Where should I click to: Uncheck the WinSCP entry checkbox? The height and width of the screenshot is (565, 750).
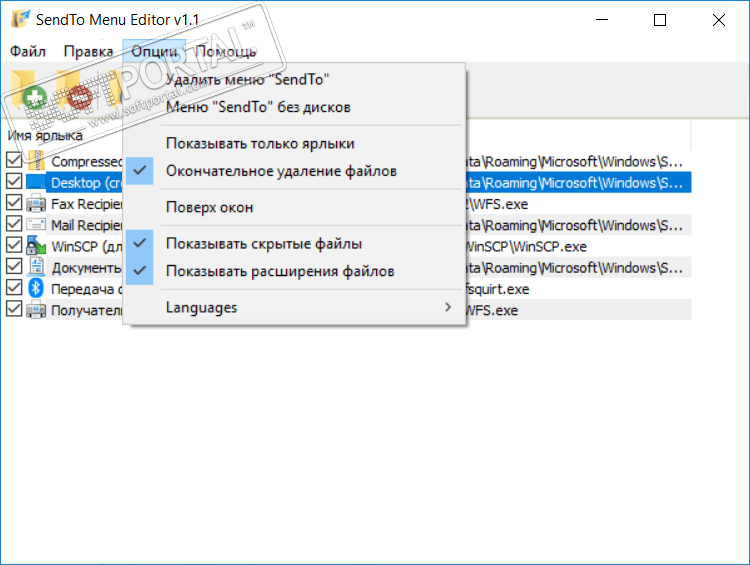pyautogui.click(x=14, y=245)
